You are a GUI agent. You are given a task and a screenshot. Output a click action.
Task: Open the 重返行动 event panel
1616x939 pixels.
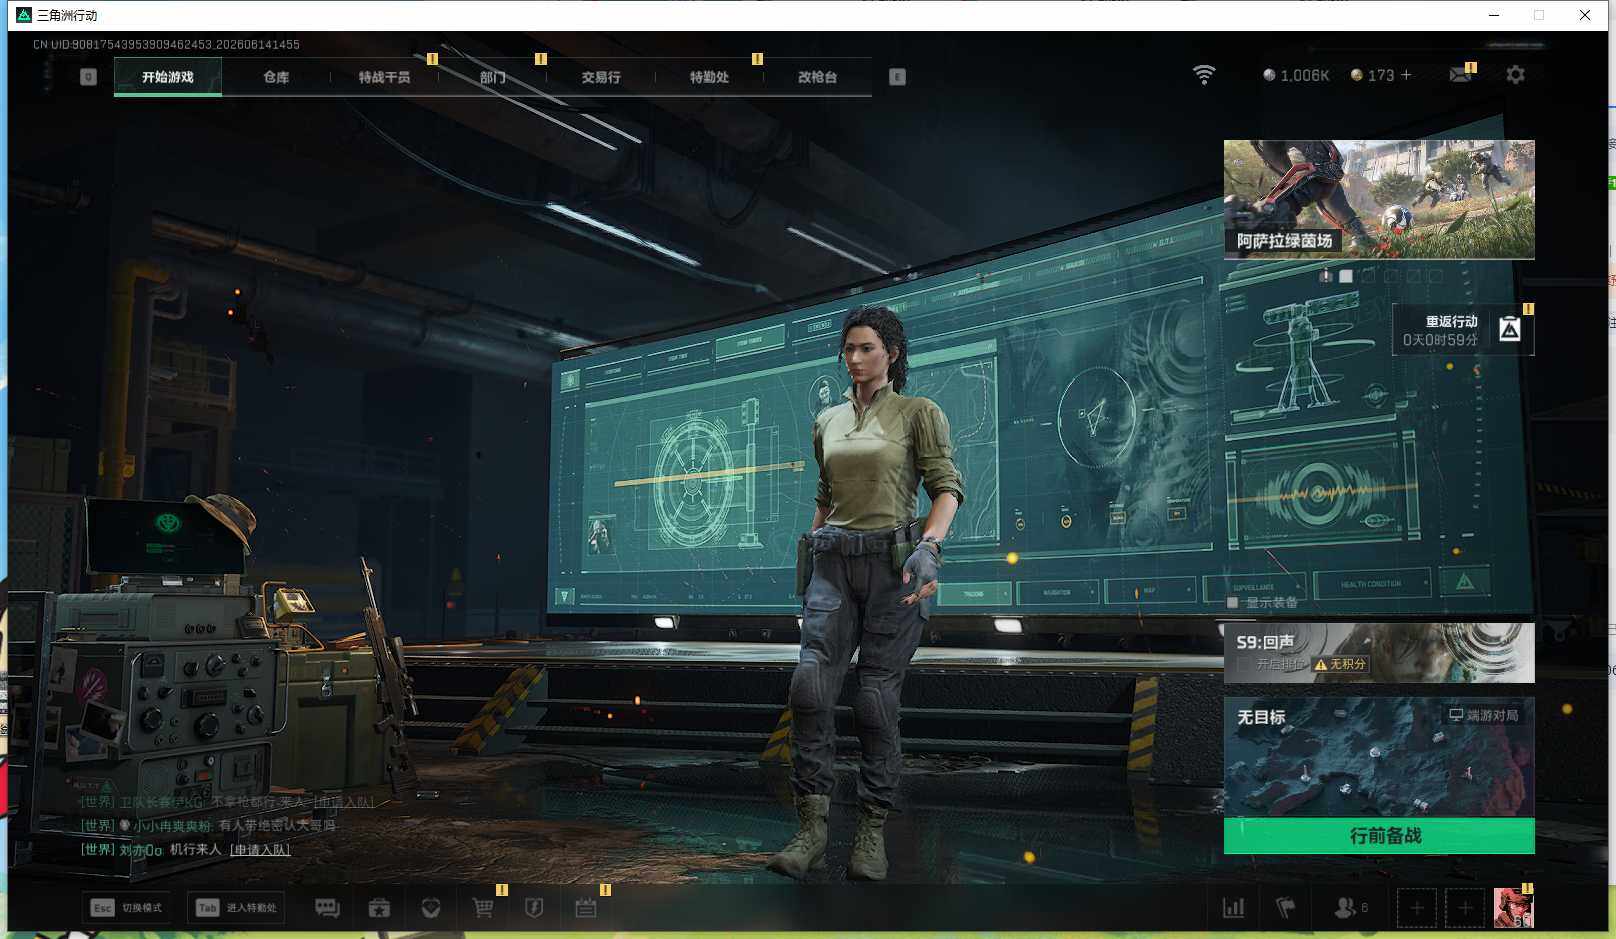tap(1463, 330)
